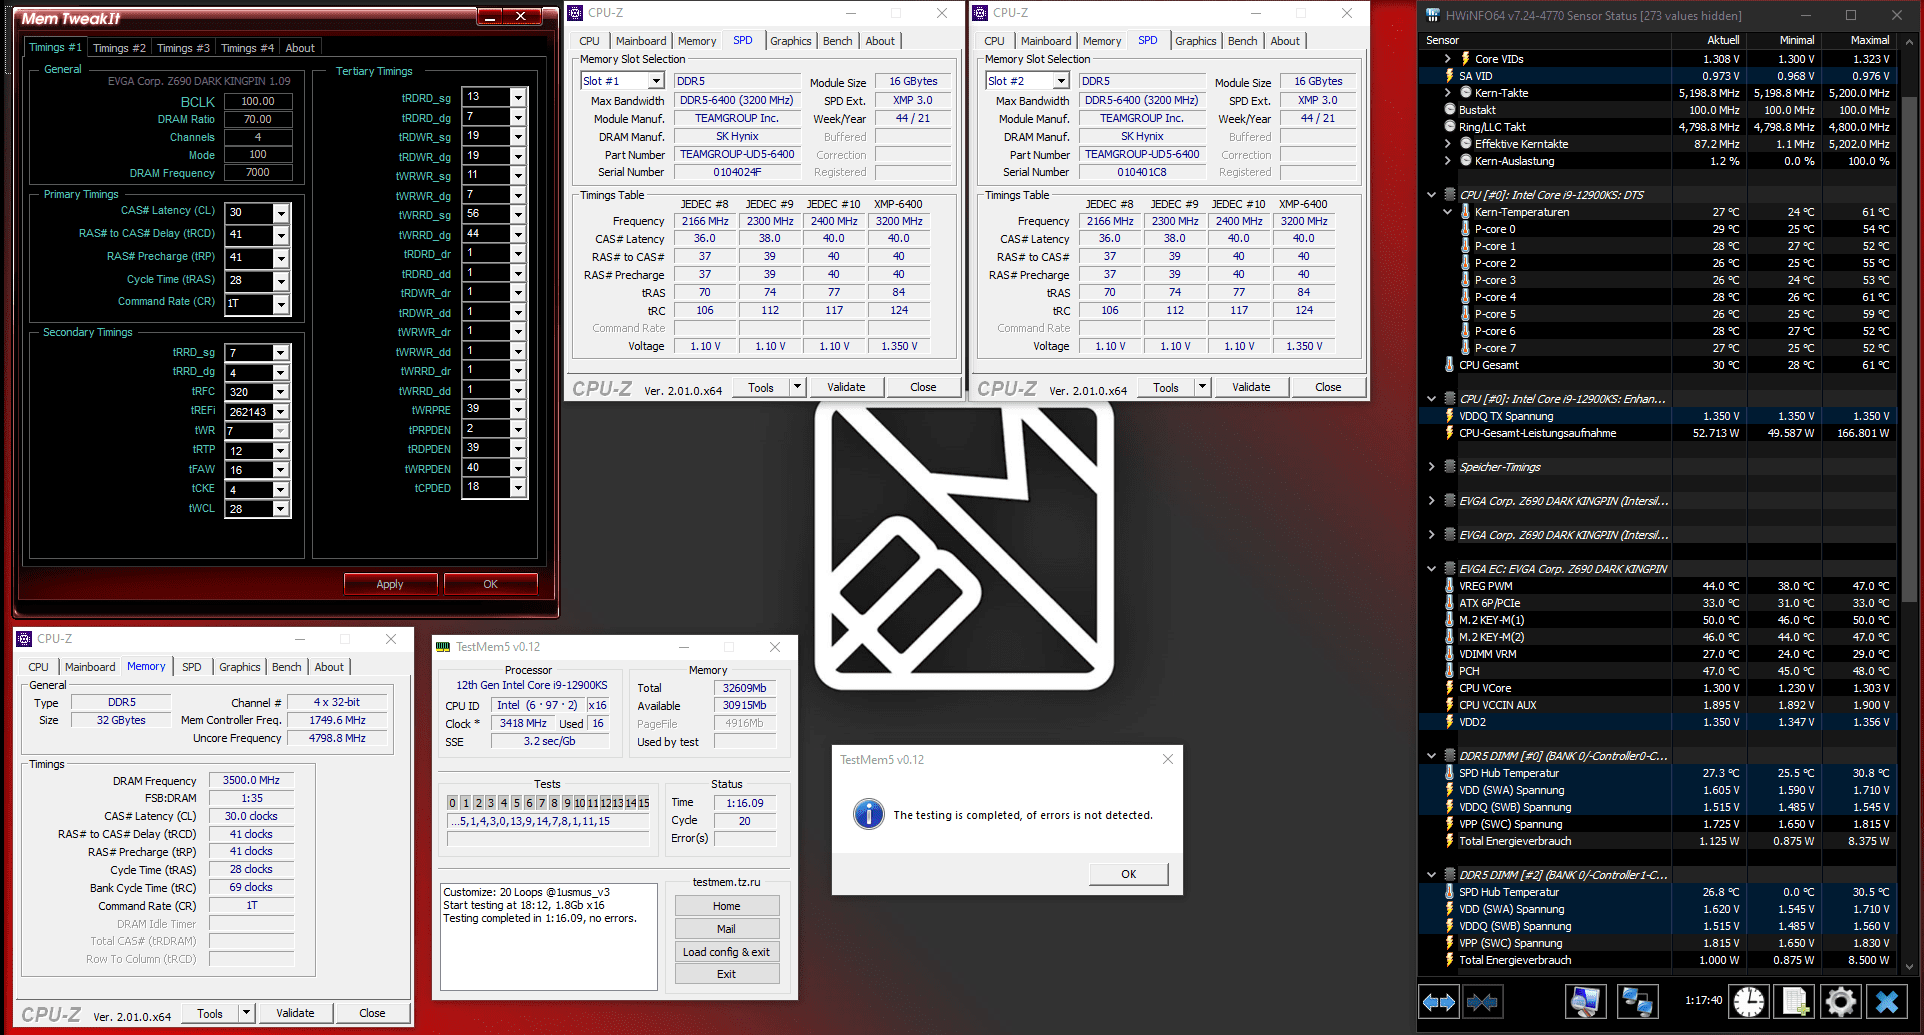Click the CPU-Z title icon in Slot #2 window
1924x1035 pixels.
pos(980,13)
